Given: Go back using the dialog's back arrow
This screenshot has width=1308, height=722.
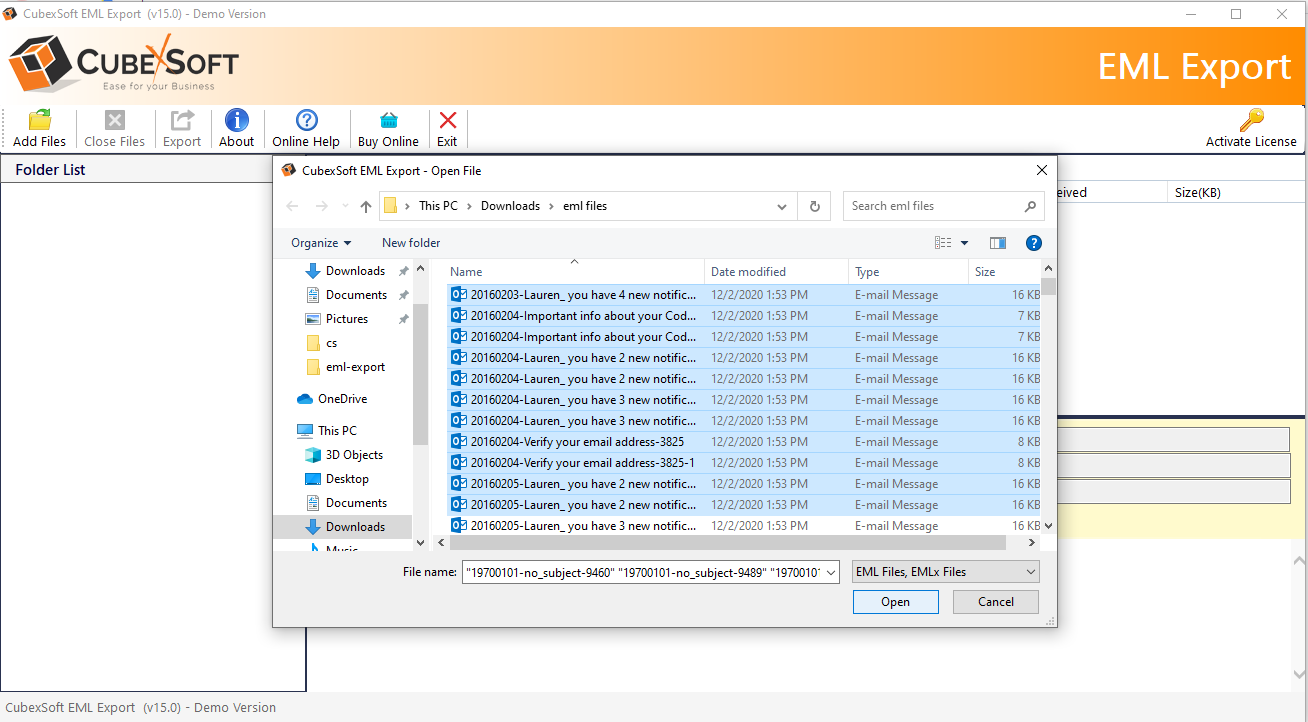Looking at the screenshot, I should coord(292,206).
